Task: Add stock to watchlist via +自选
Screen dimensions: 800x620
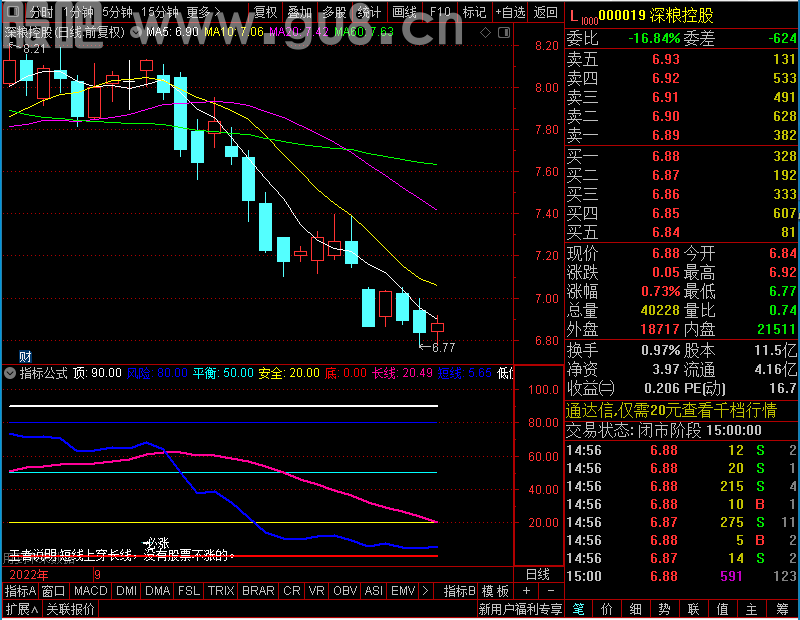Action: click(510, 12)
